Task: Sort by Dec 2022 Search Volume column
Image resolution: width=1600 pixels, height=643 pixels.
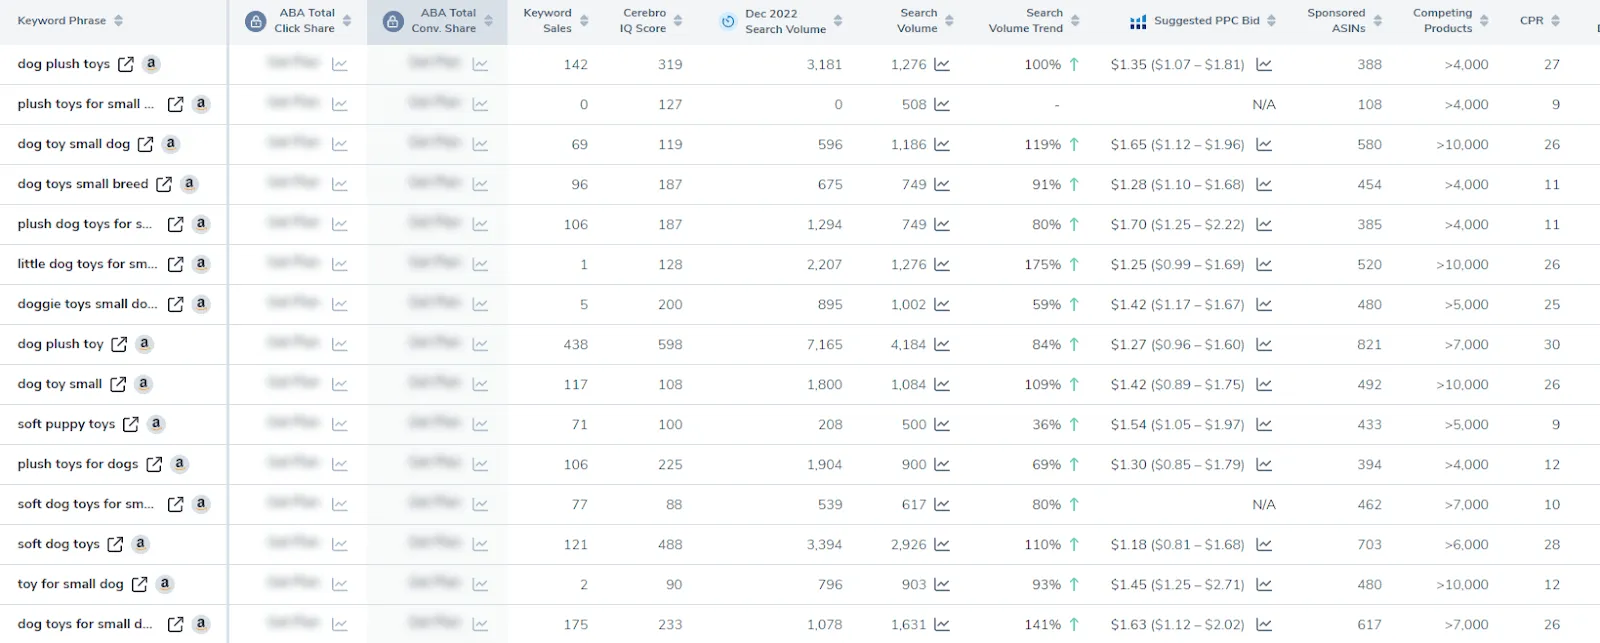Action: 838,21
